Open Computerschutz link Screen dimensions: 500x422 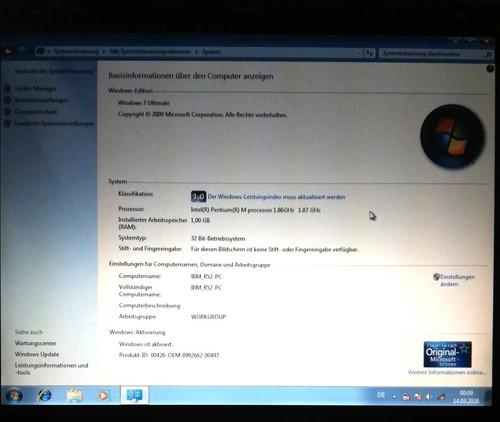coord(36,112)
